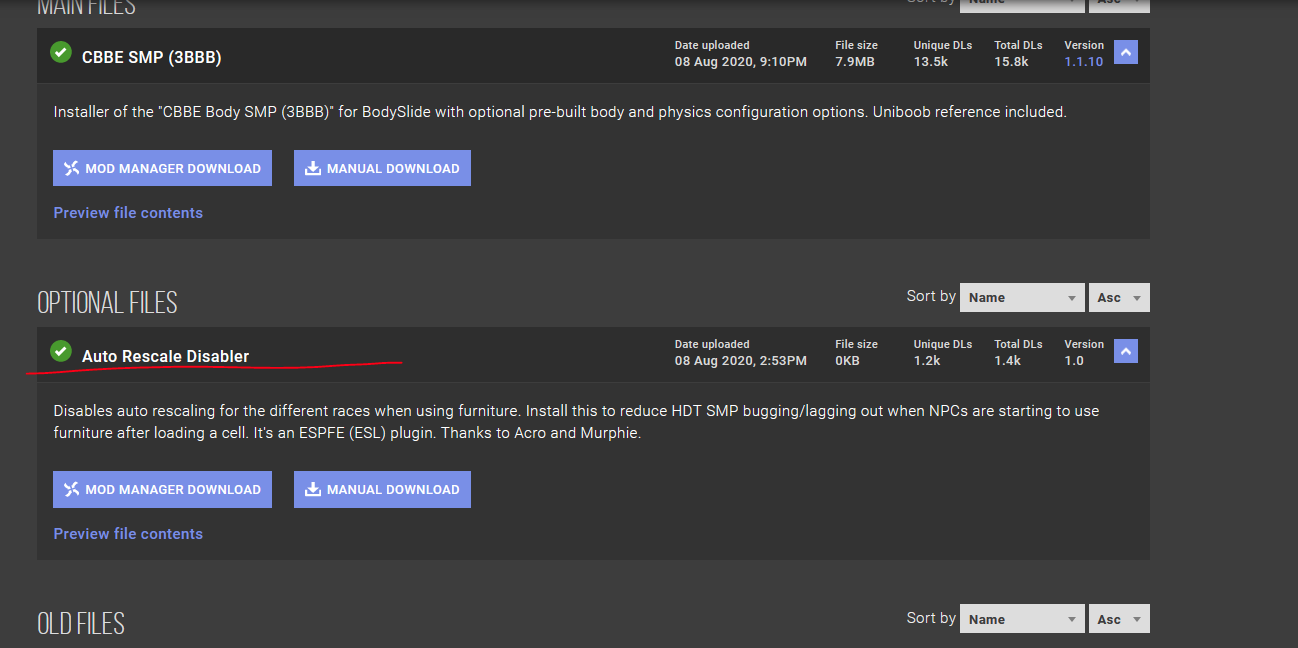Click the green checkmark beside Auto Rescale Disabler

[61, 350]
